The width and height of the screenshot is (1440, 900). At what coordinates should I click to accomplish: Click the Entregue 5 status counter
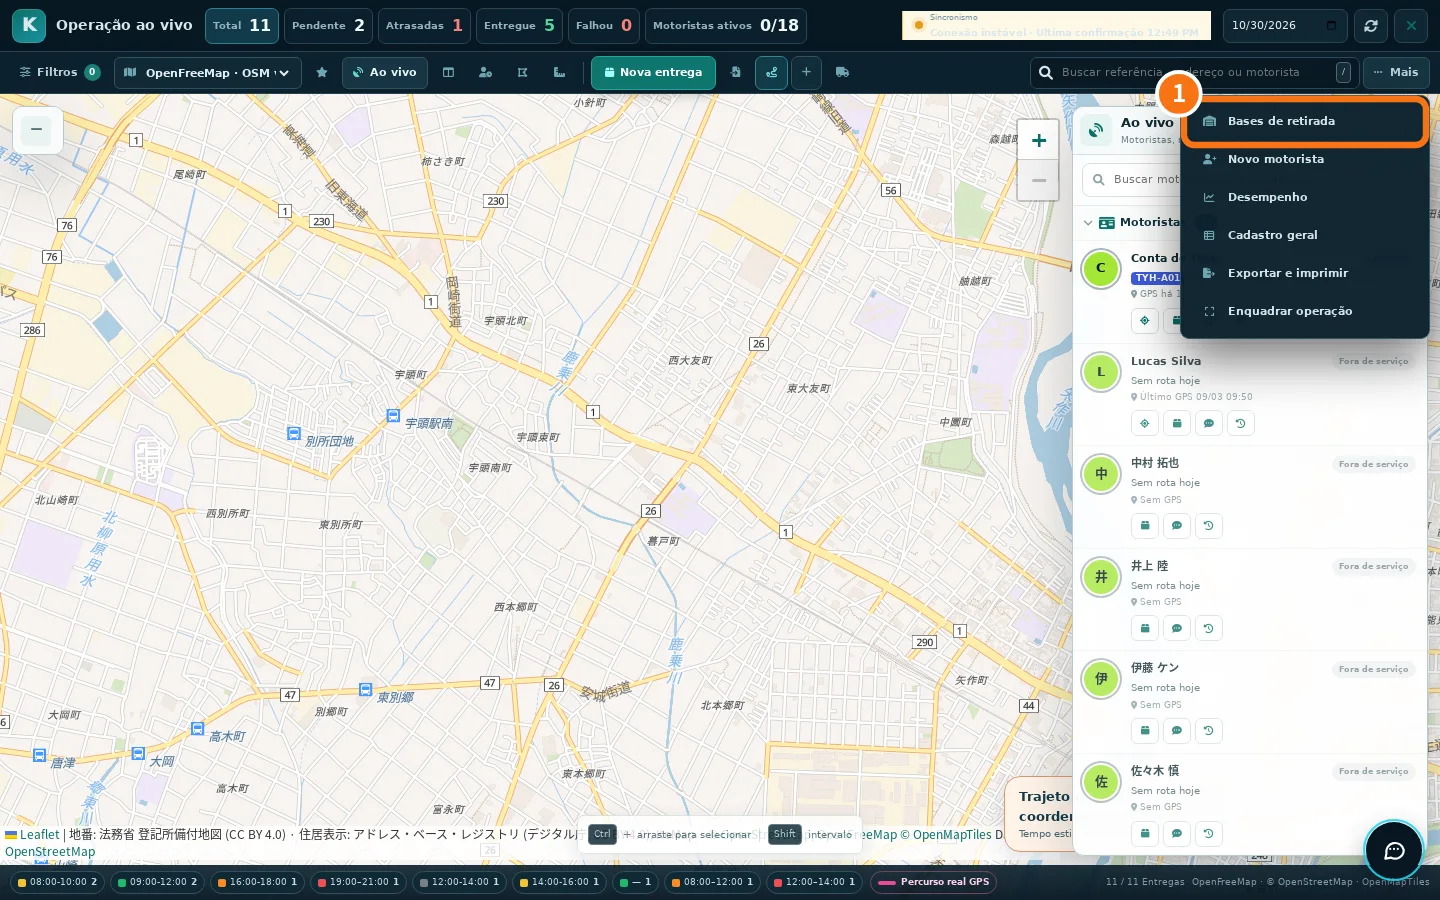click(519, 25)
